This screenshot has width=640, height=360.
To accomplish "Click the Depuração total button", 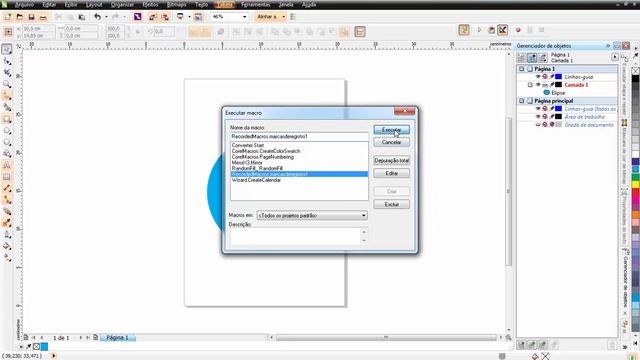I will point(391,160).
